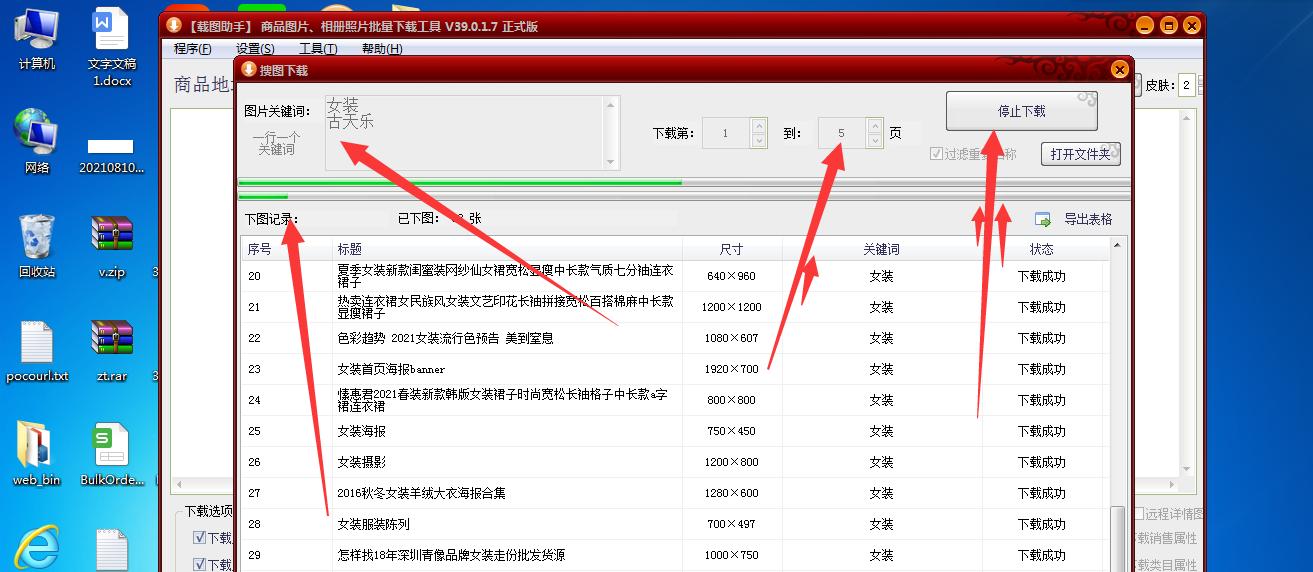Increase the 到 end page value
Viewport: 1313px width, 572px height.
click(x=875, y=126)
